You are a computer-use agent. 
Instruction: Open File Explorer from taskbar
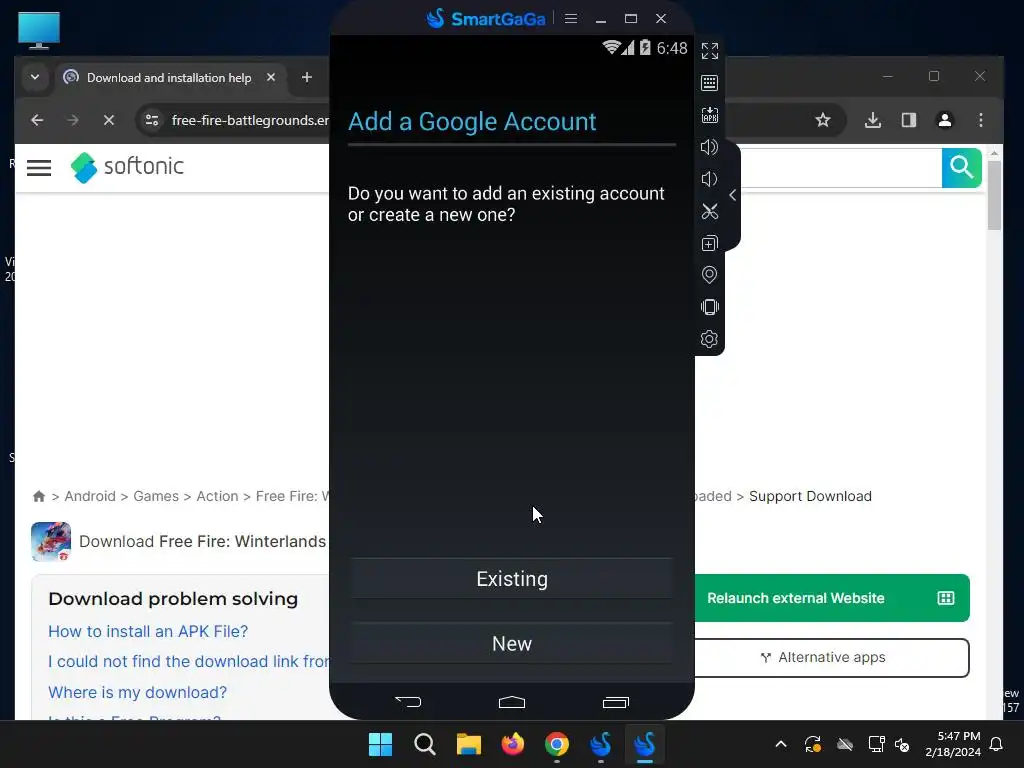pyautogui.click(x=469, y=744)
